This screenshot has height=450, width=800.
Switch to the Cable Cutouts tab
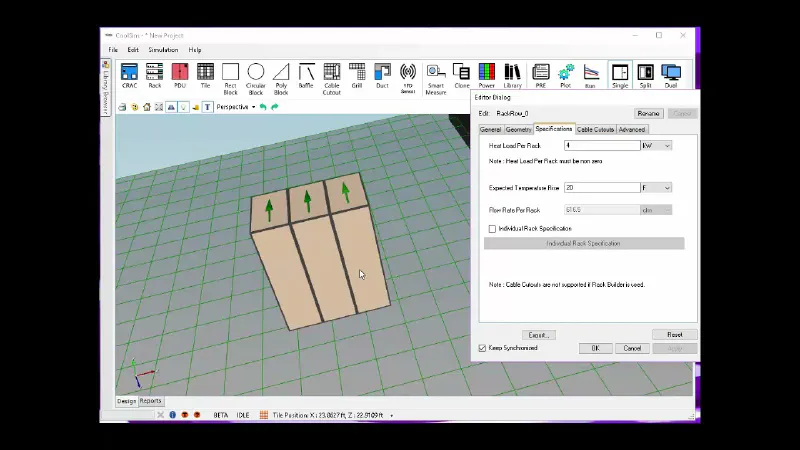coord(595,130)
